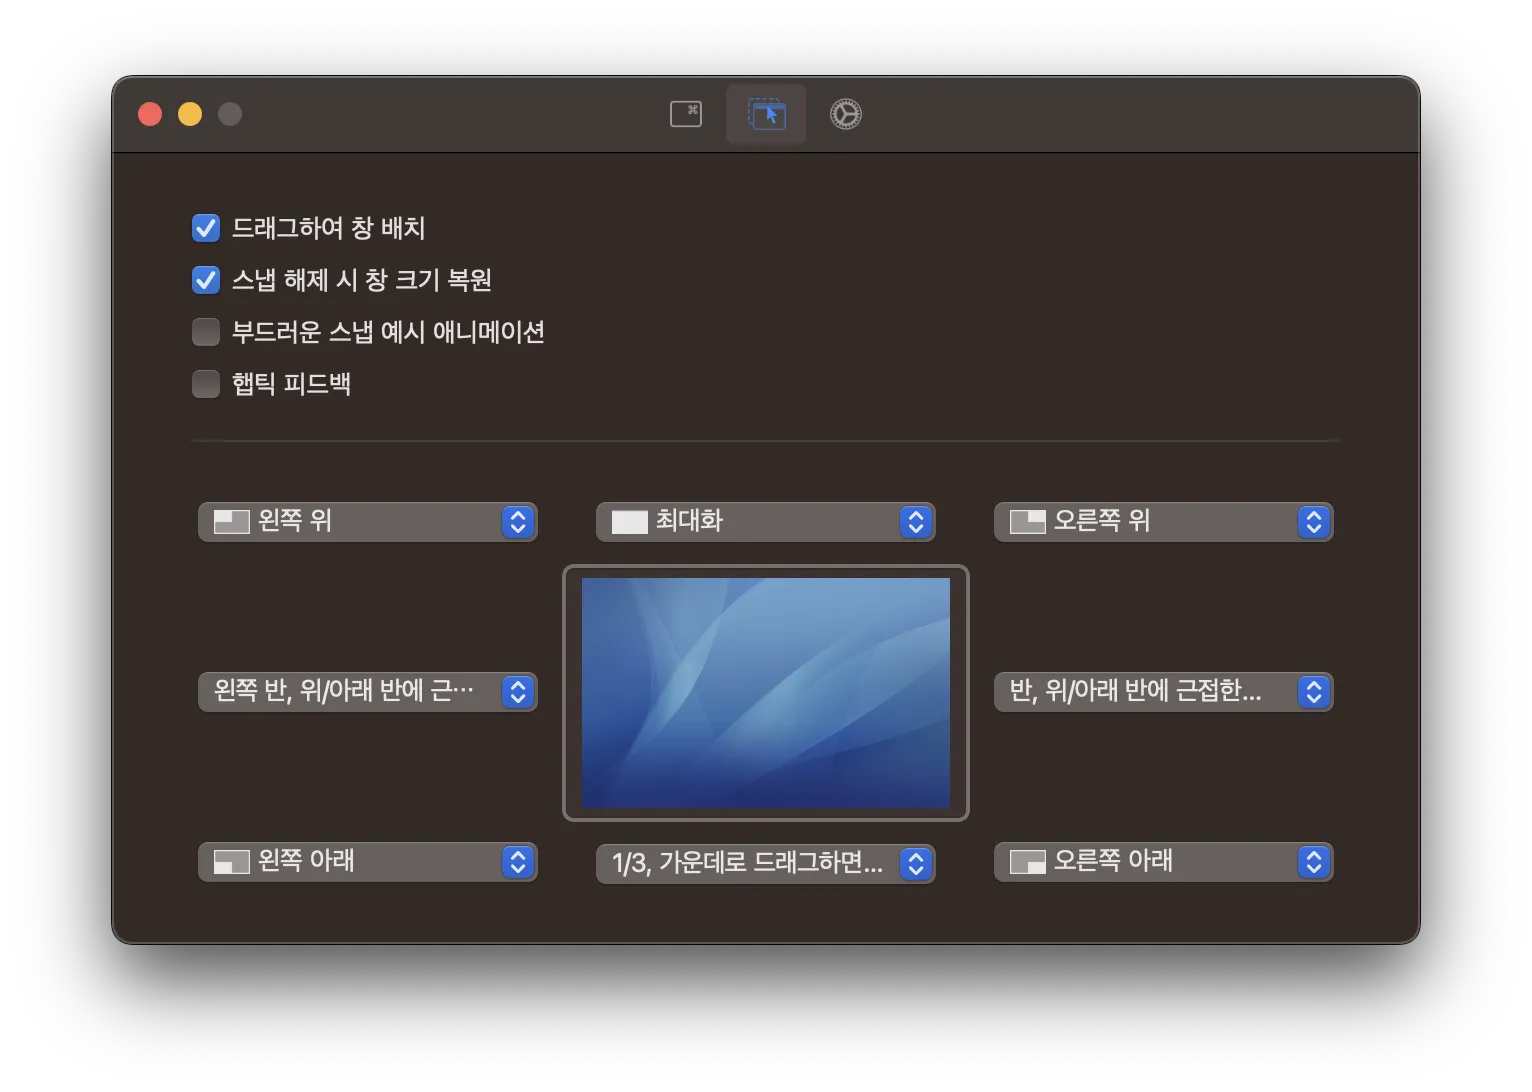
Task: Uncheck 스냅 해제 시 창 크기 복원
Action: [206, 280]
